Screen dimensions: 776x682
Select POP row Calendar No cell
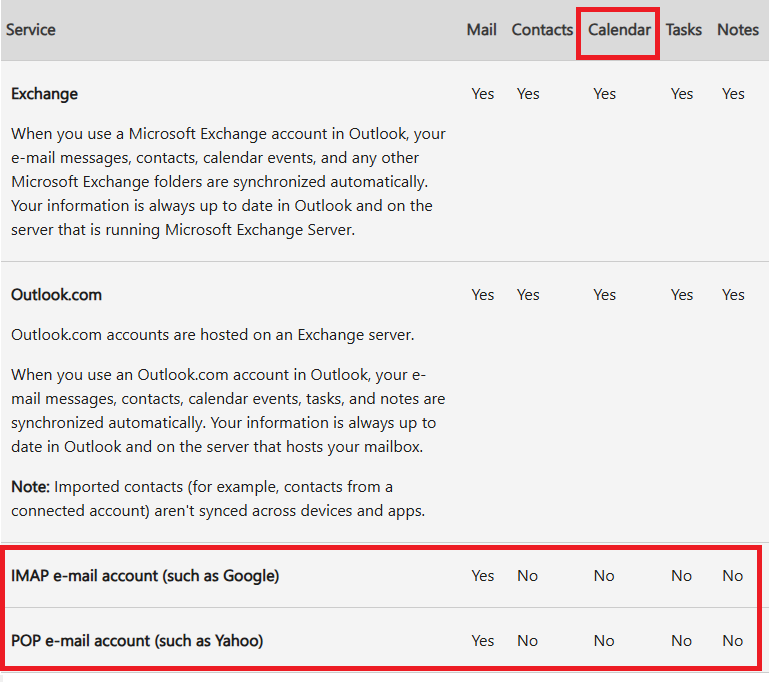coord(604,640)
